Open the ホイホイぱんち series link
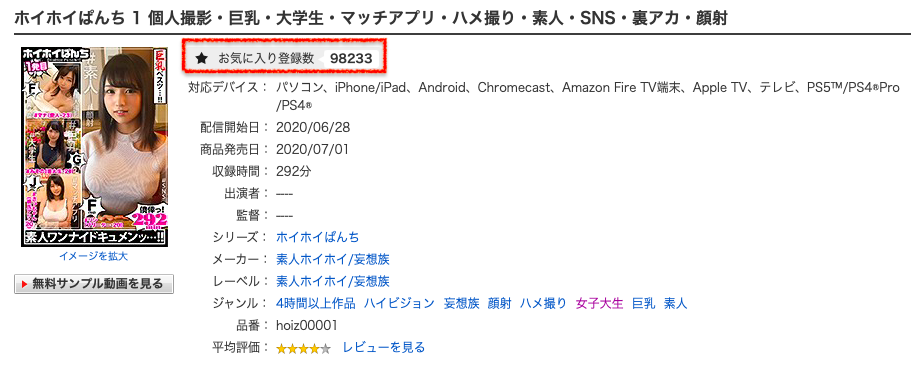This screenshot has height=376, width=911. (317, 237)
